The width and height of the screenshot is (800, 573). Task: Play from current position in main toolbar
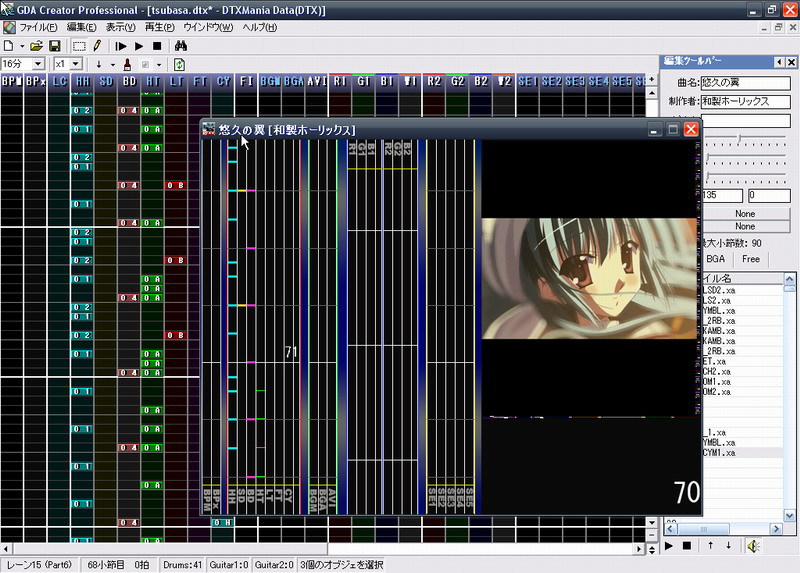[139, 46]
